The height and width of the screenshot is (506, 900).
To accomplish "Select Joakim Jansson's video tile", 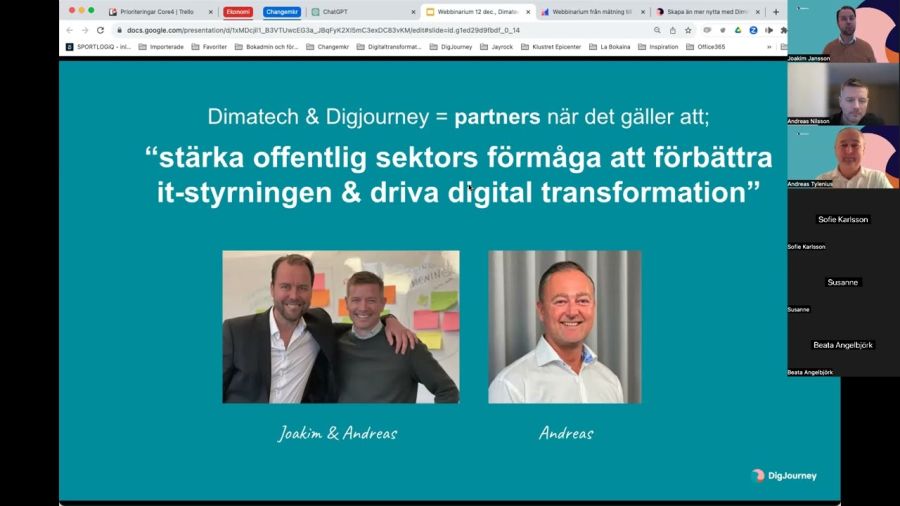I will (x=843, y=31).
